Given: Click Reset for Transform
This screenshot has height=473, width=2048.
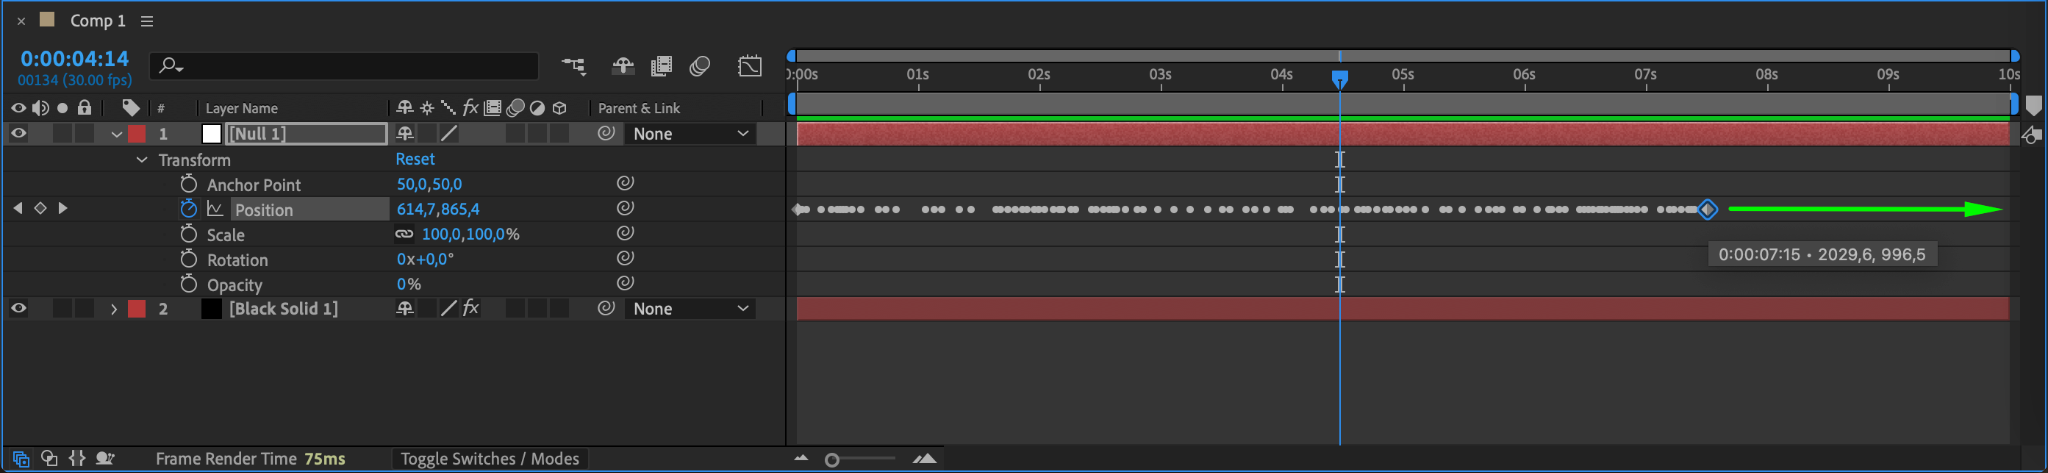Looking at the screenshot, I should 415,159.
